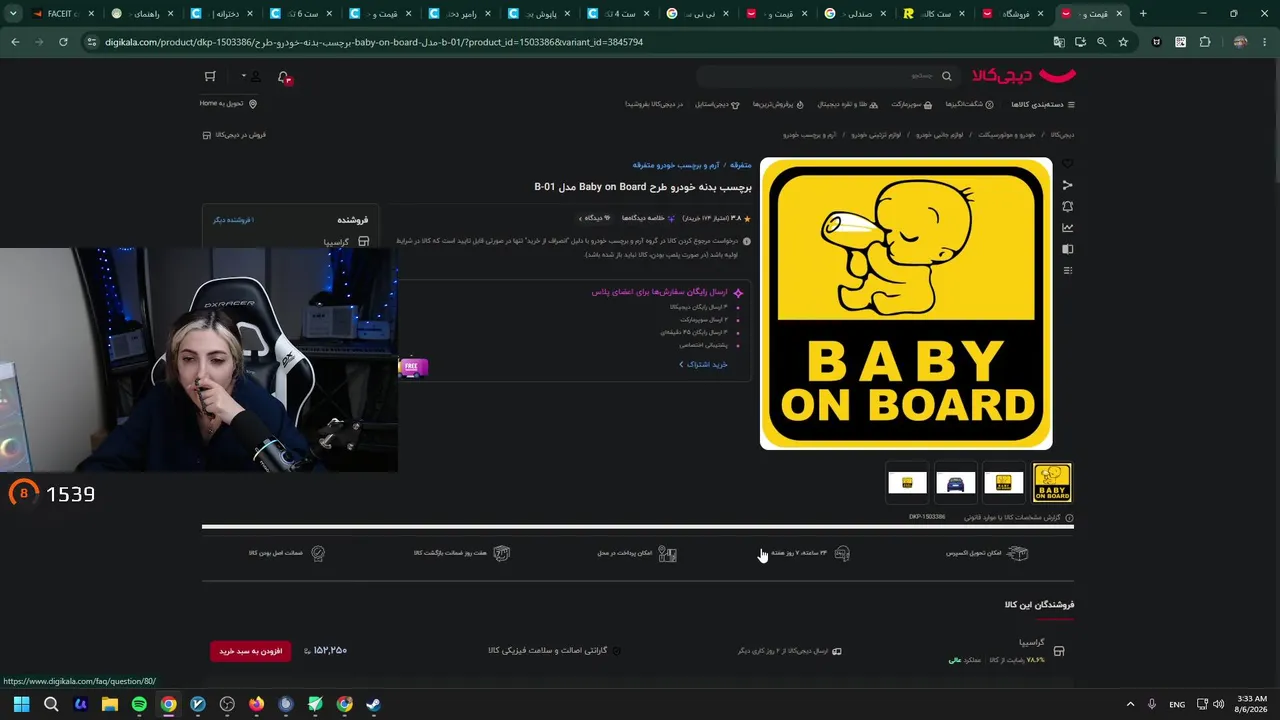Open the shopping cart icon
This screenshot has height=720, width=1280.
(210, 77)
